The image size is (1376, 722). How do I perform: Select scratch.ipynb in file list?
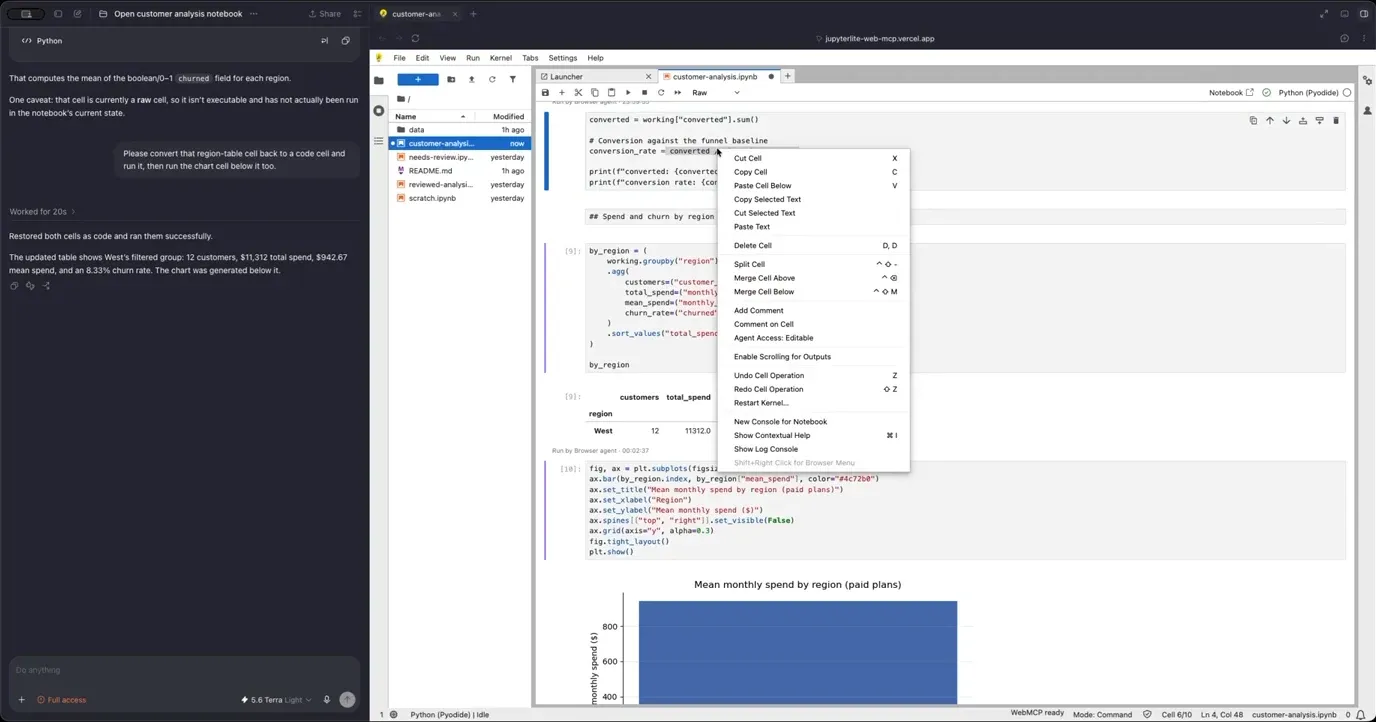[x=460, y=198]
